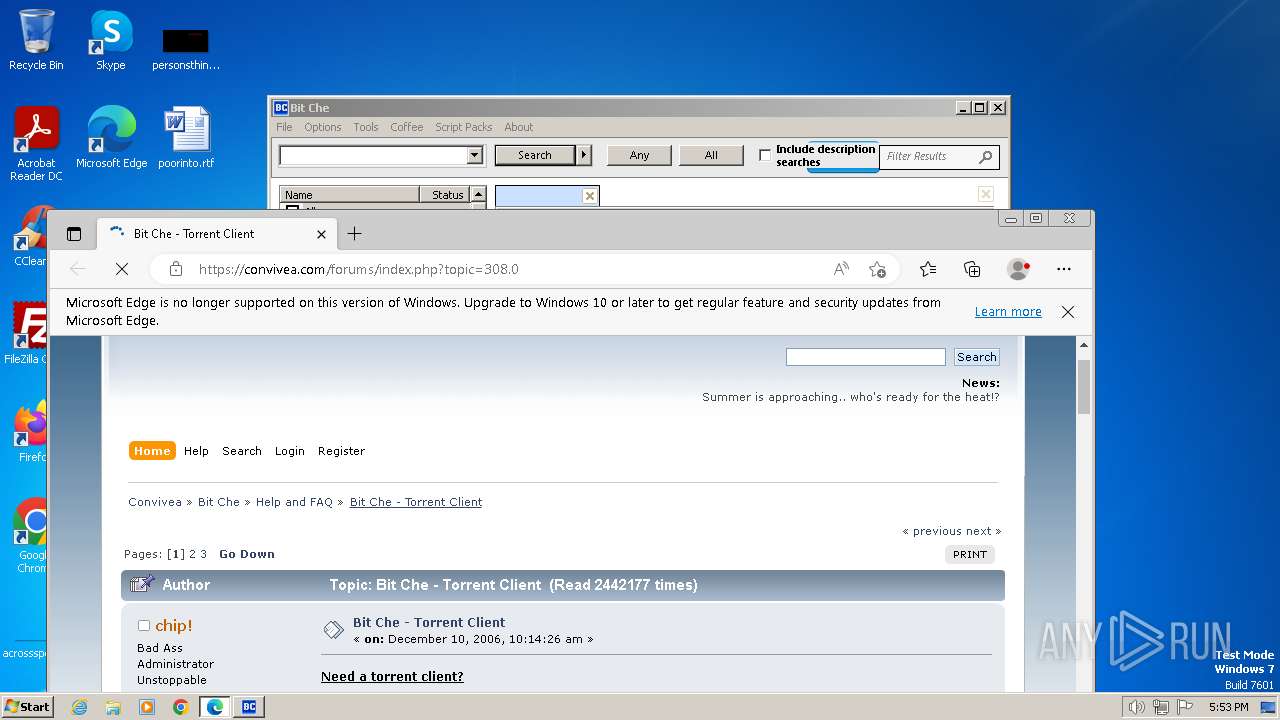The width and height of the screenshot is (1280, 720).
Task: Follow Learn more link in Edge notice
Action: 1008,312
